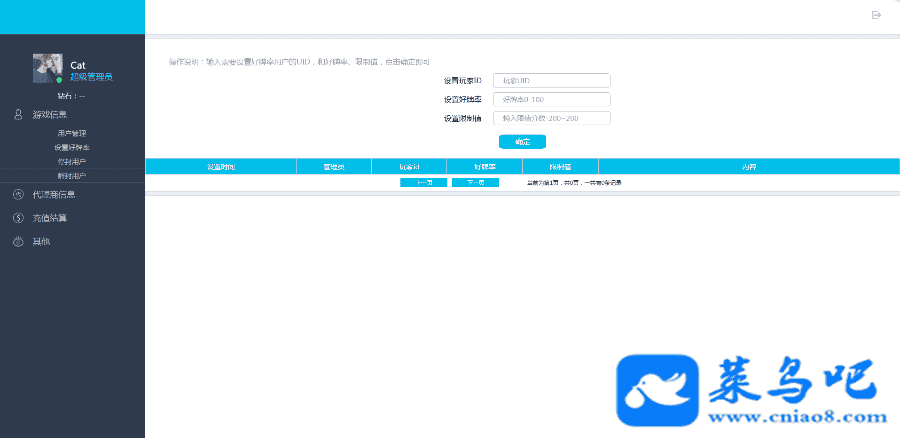Screen dimensions: 900x438
Task: Click the limit value -200~200 input field
Action: tap(551, 118)
